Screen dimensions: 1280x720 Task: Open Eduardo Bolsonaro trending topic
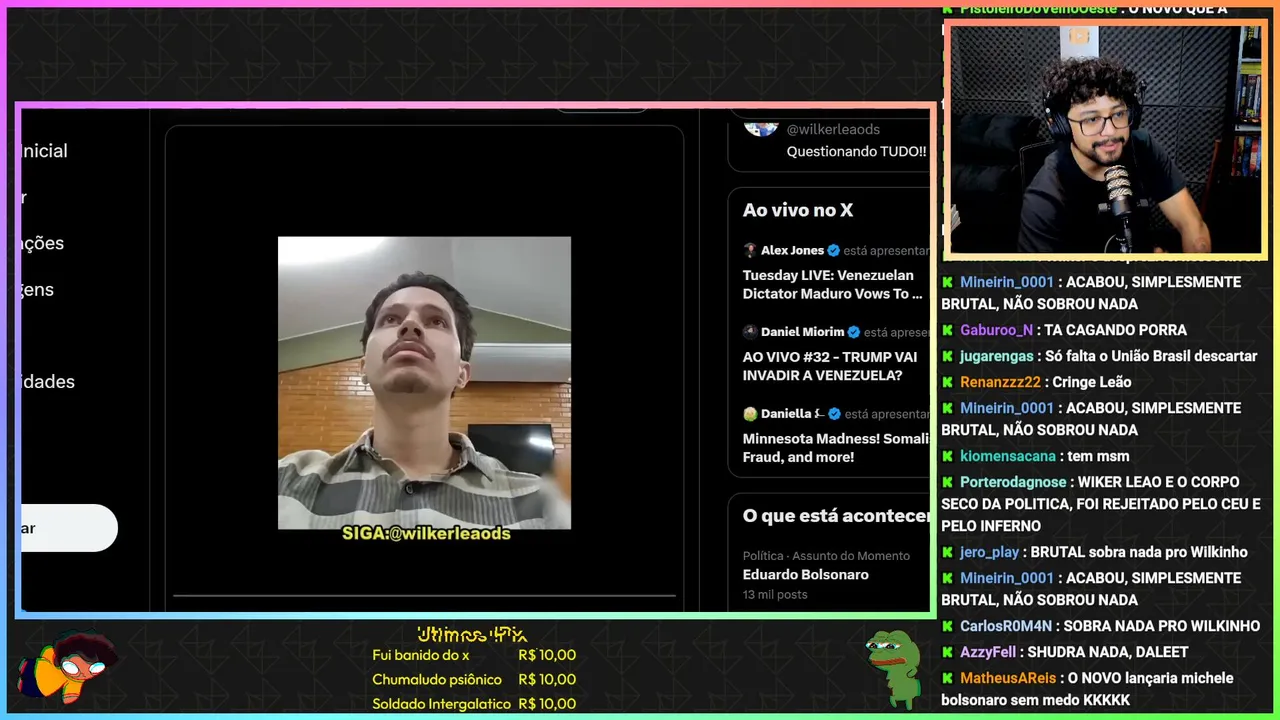click(806, 574)
